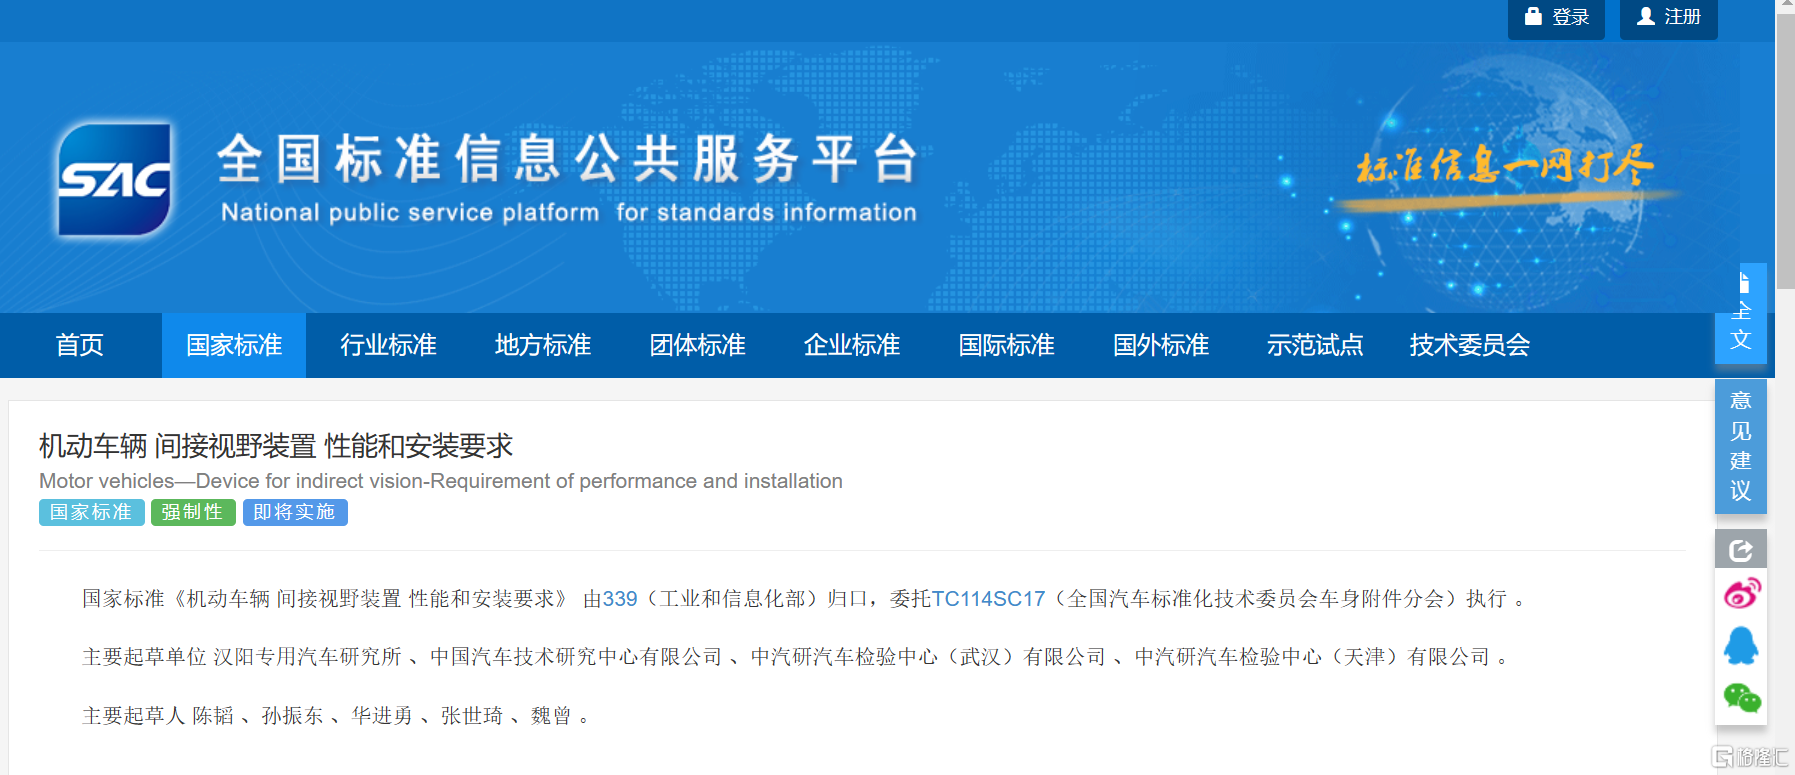Open the 团体标准 navigation tab
Image resolution: width=1795 pixels, height=775 pixels.
[x=697, y=345]
